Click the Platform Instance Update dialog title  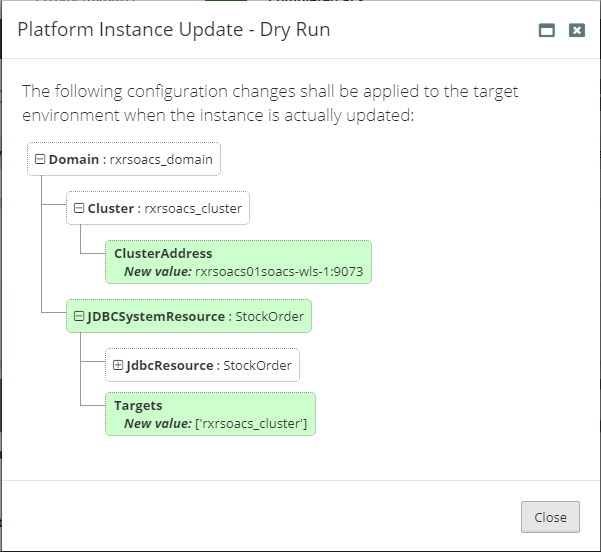coord(174,30)
